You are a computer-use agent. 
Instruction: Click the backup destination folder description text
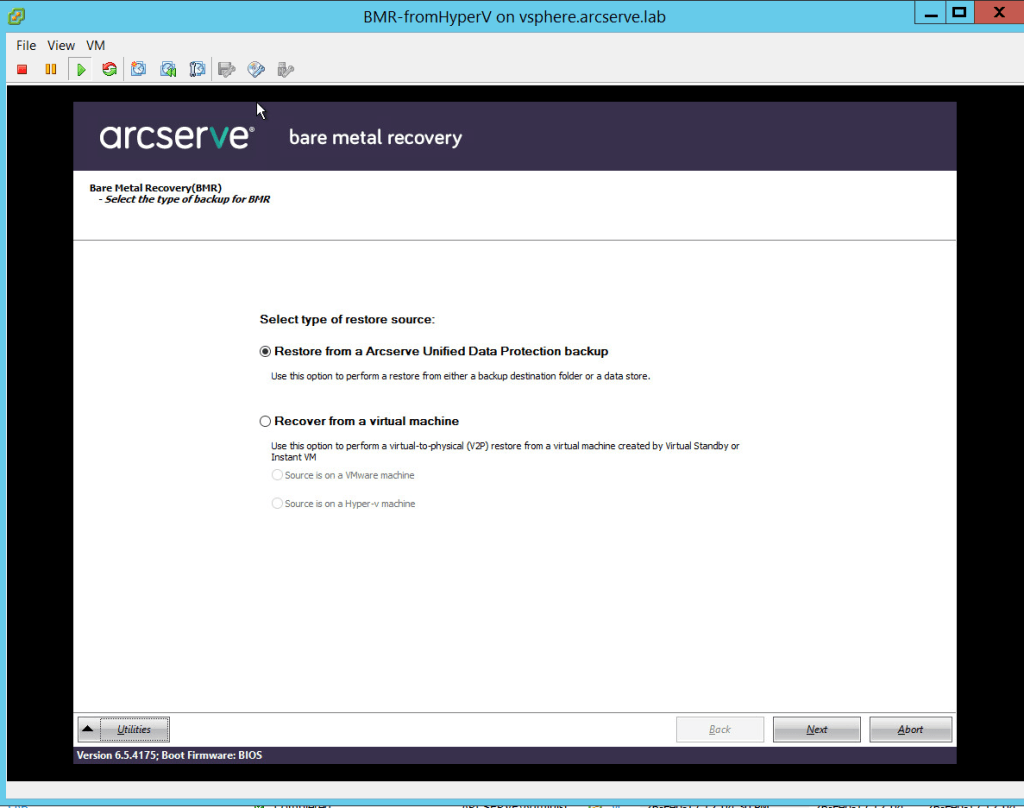click(x=460, y=376)
